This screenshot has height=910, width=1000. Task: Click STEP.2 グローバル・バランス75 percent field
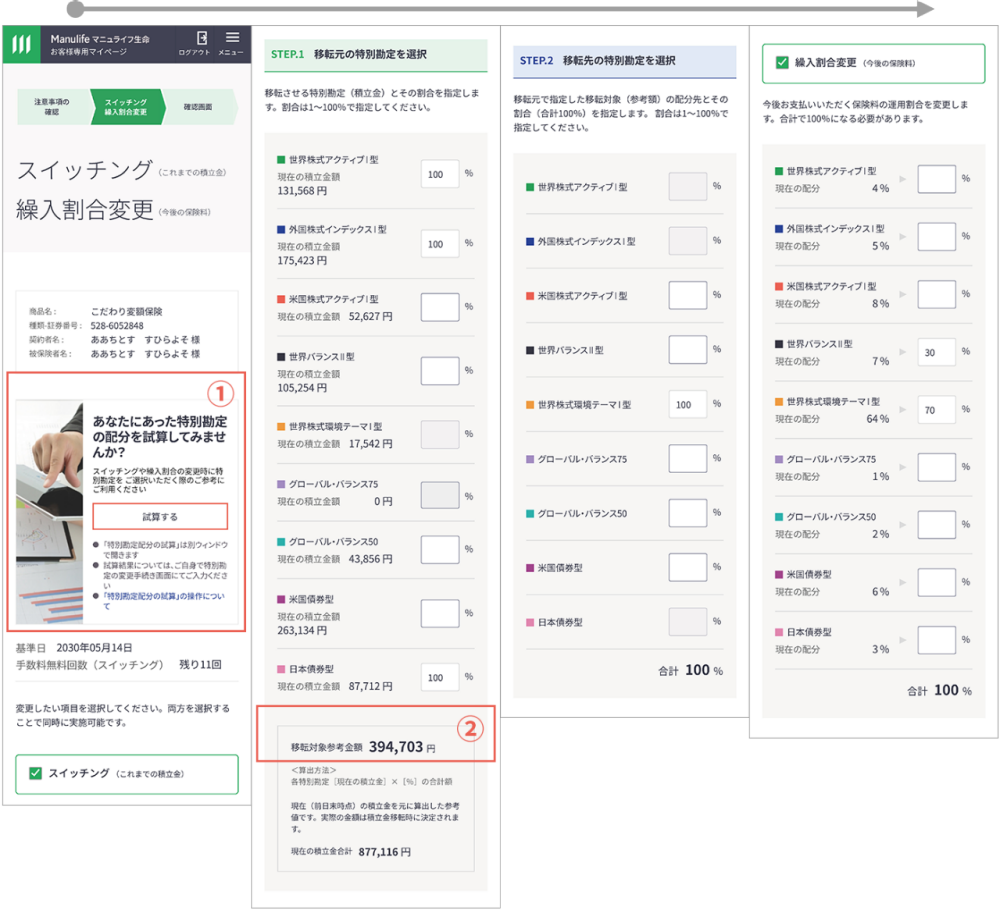[x=688, y=459]
